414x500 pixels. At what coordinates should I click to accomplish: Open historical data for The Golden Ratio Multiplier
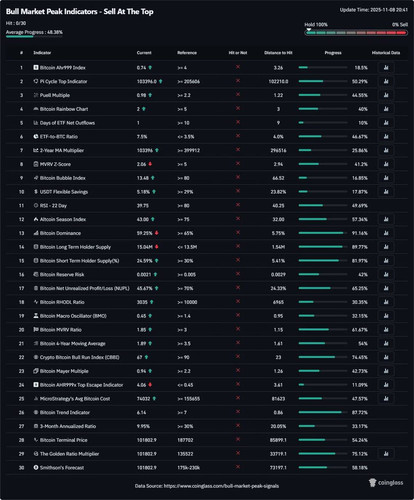point(386,454)
